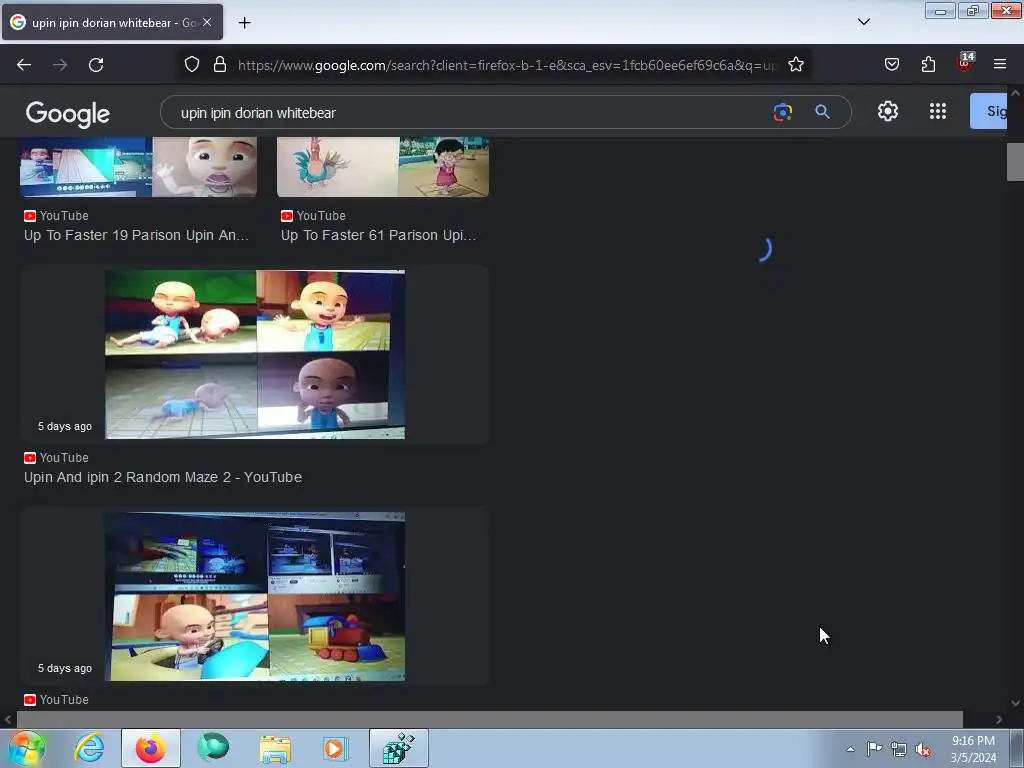
Task: Open Upin And ipin 2 Random Maze 2 link
Action: pyautogui.click(x=163, y=477)
